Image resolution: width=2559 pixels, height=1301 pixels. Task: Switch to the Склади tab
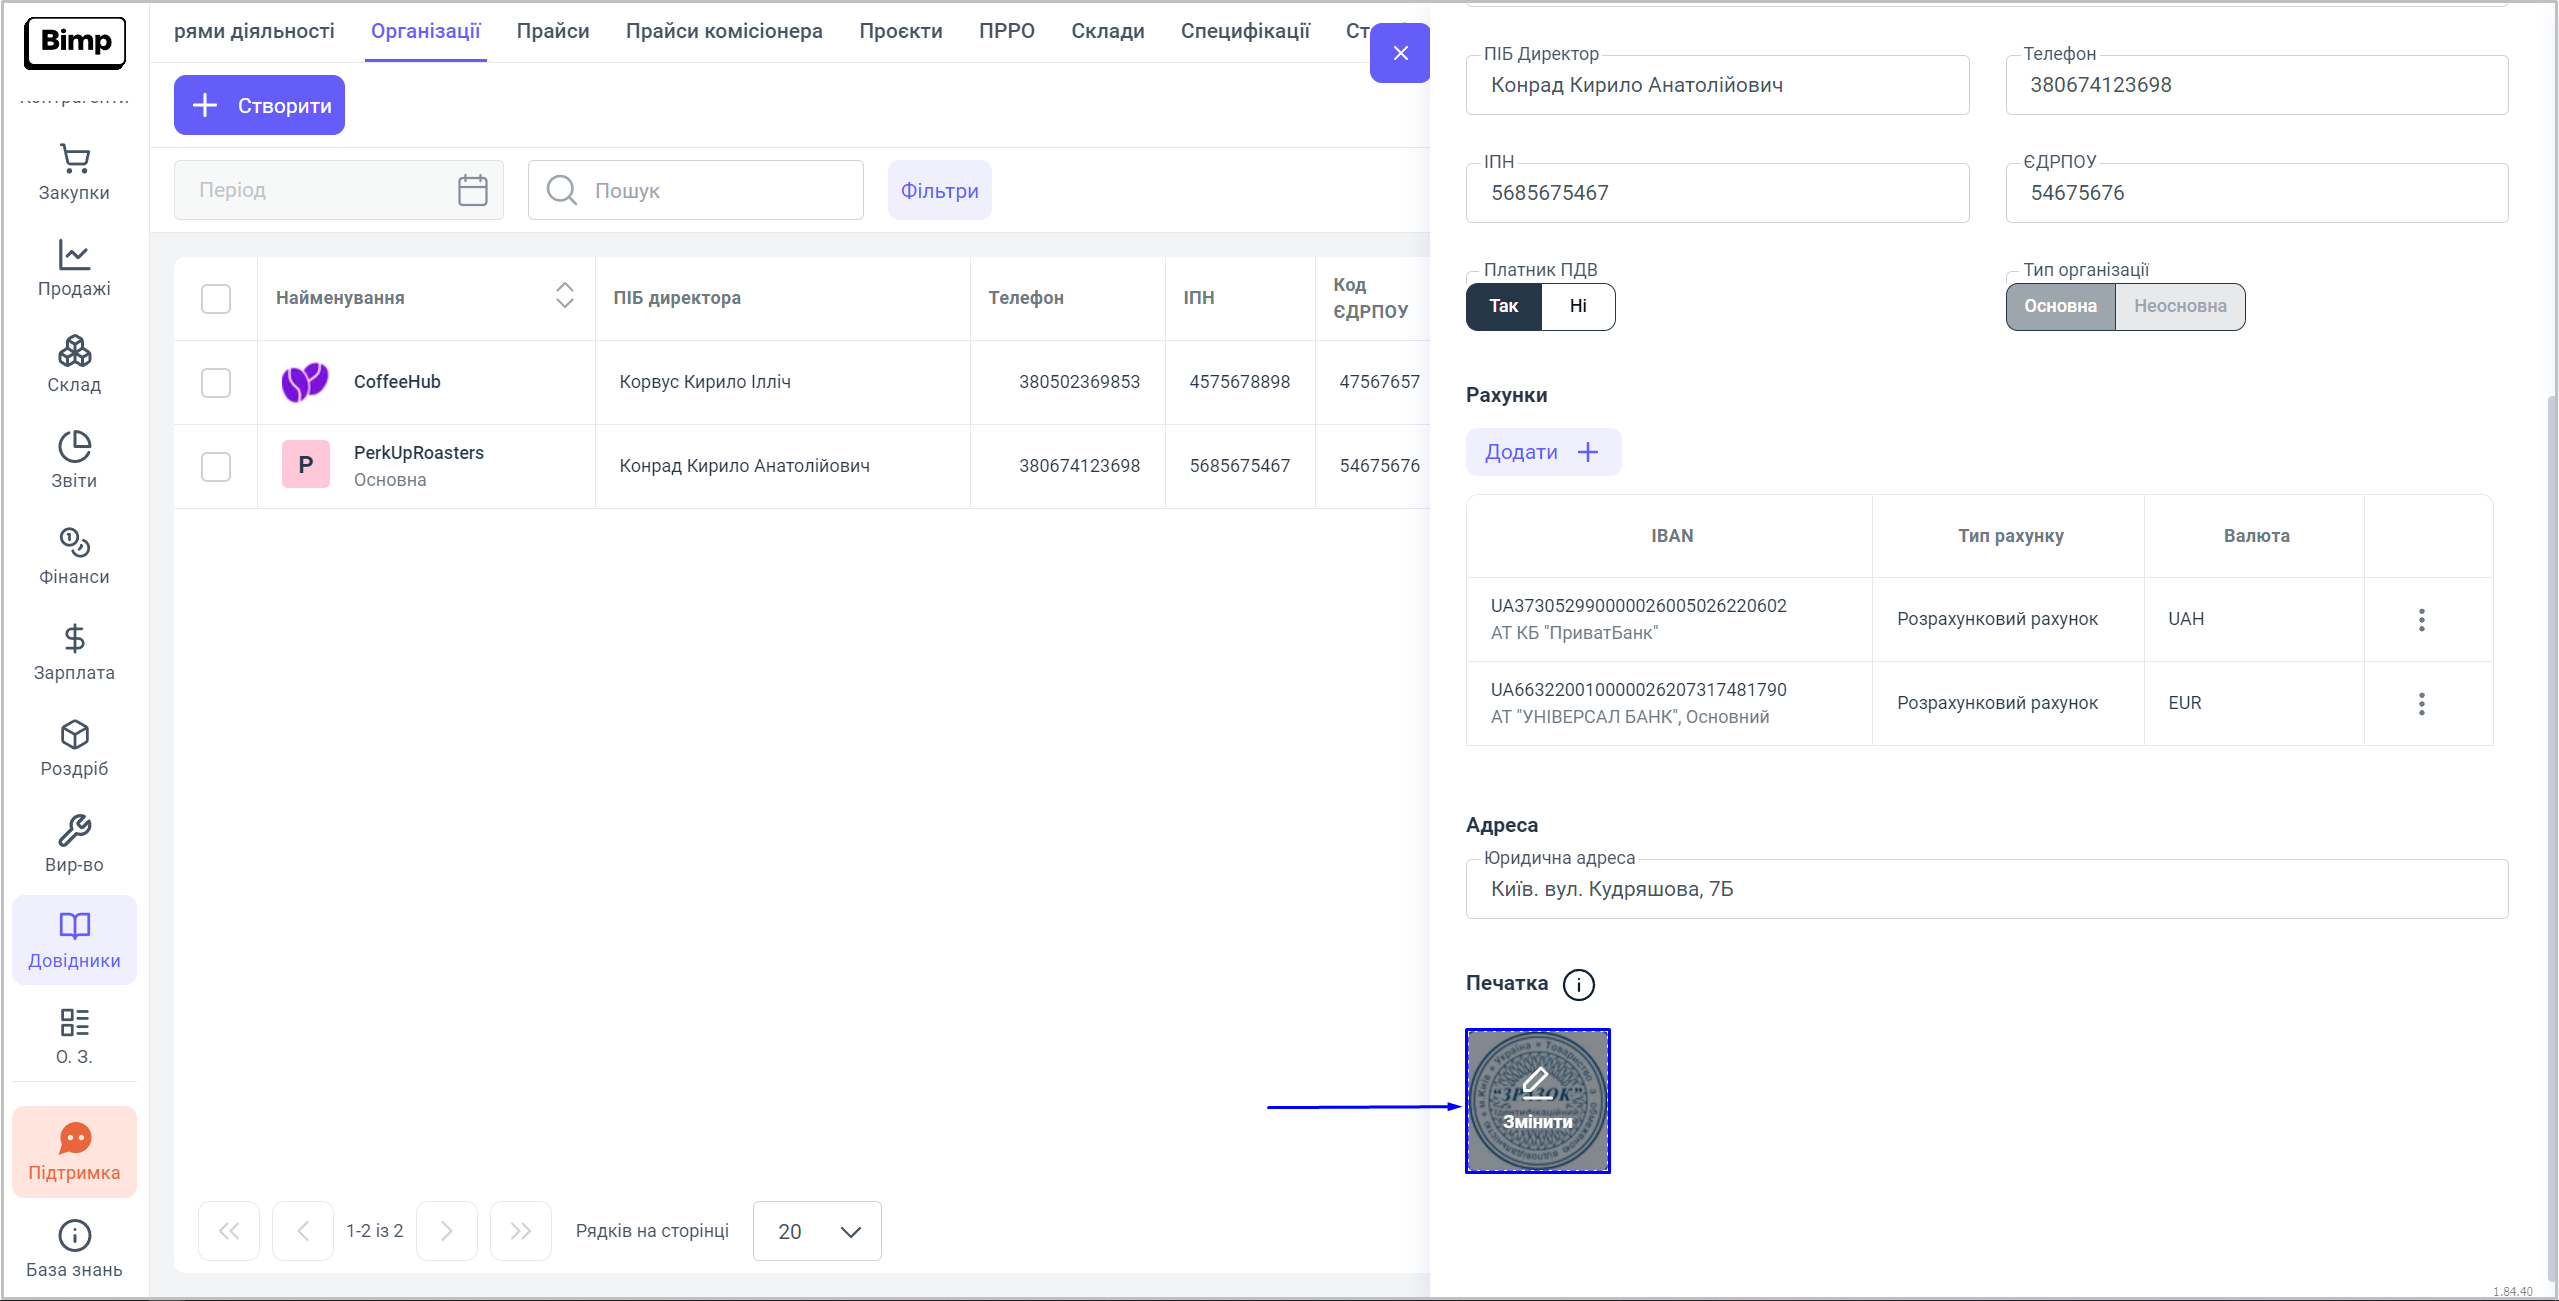click(x=1107, y=31)
